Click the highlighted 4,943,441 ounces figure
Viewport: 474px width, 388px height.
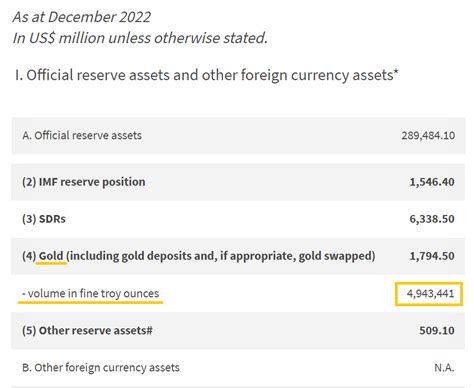click(x=430, y=294)
